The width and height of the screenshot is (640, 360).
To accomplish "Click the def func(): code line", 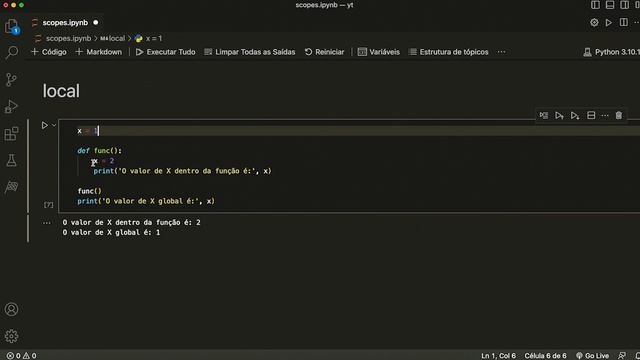I will 100,151.
